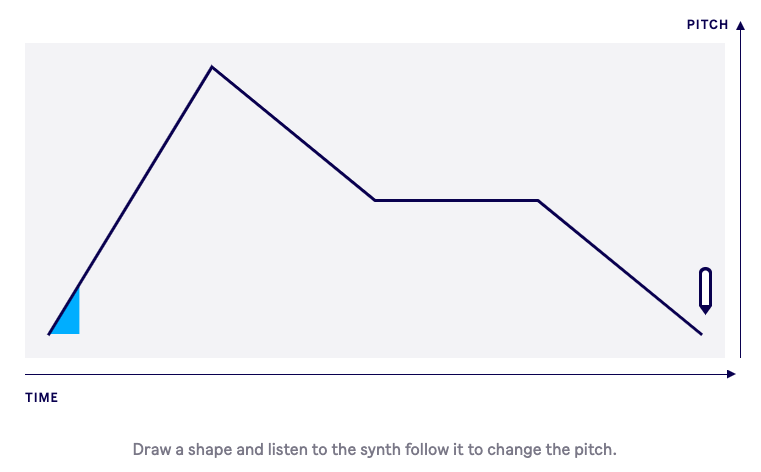
Task: Click the starting point of the pitch curve
Action: pos(49,333)
